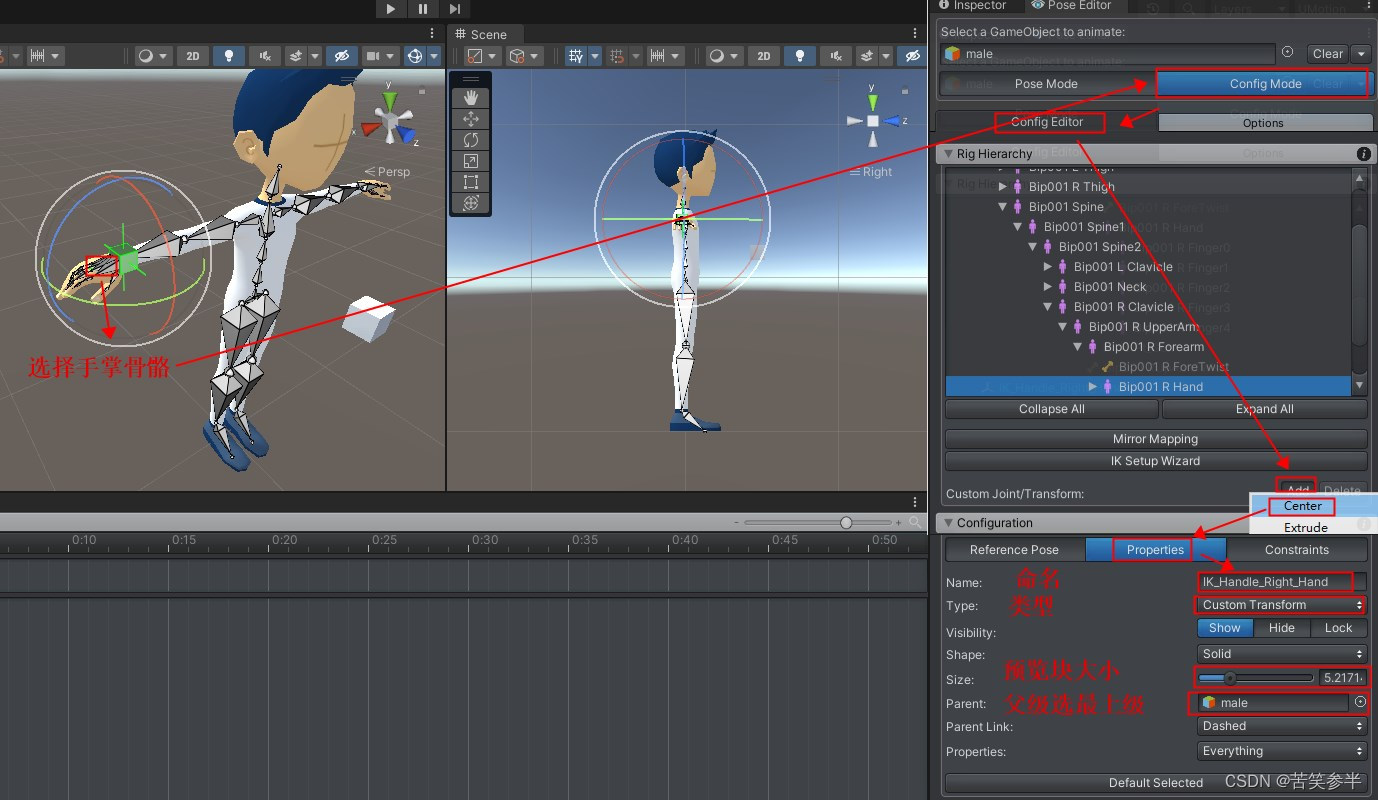Click the IK Setup Wizard button
This screenshot has width=1378, height=800.
coord(1155,461)
